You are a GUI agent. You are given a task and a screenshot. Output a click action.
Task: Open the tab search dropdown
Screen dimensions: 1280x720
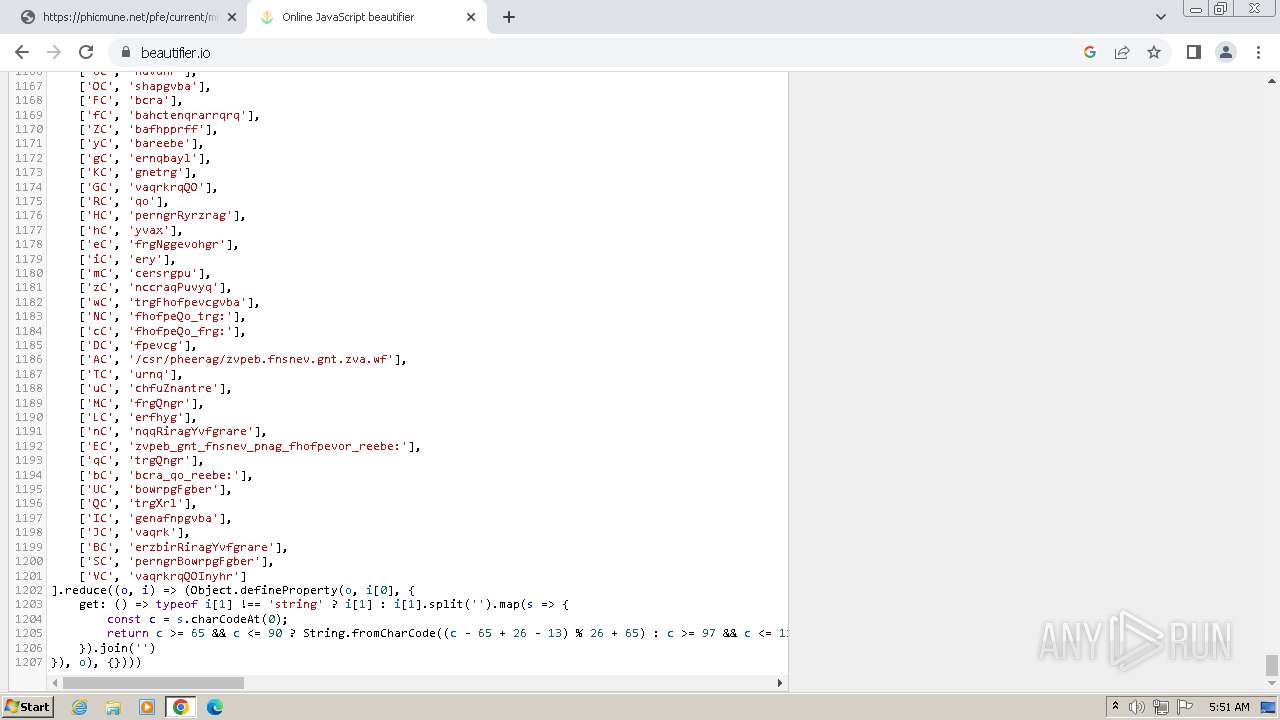point(1161,17)
